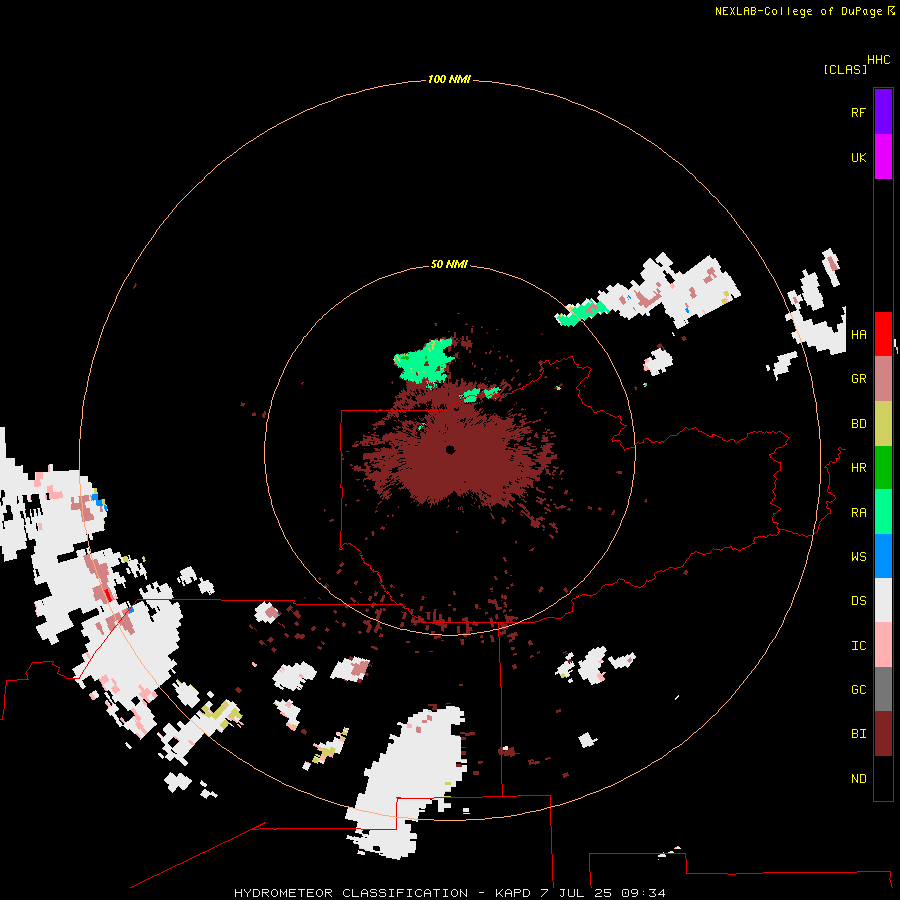900x900 pixels.
Task: Click the 09:34 timestamp
Action: [643, 893]
